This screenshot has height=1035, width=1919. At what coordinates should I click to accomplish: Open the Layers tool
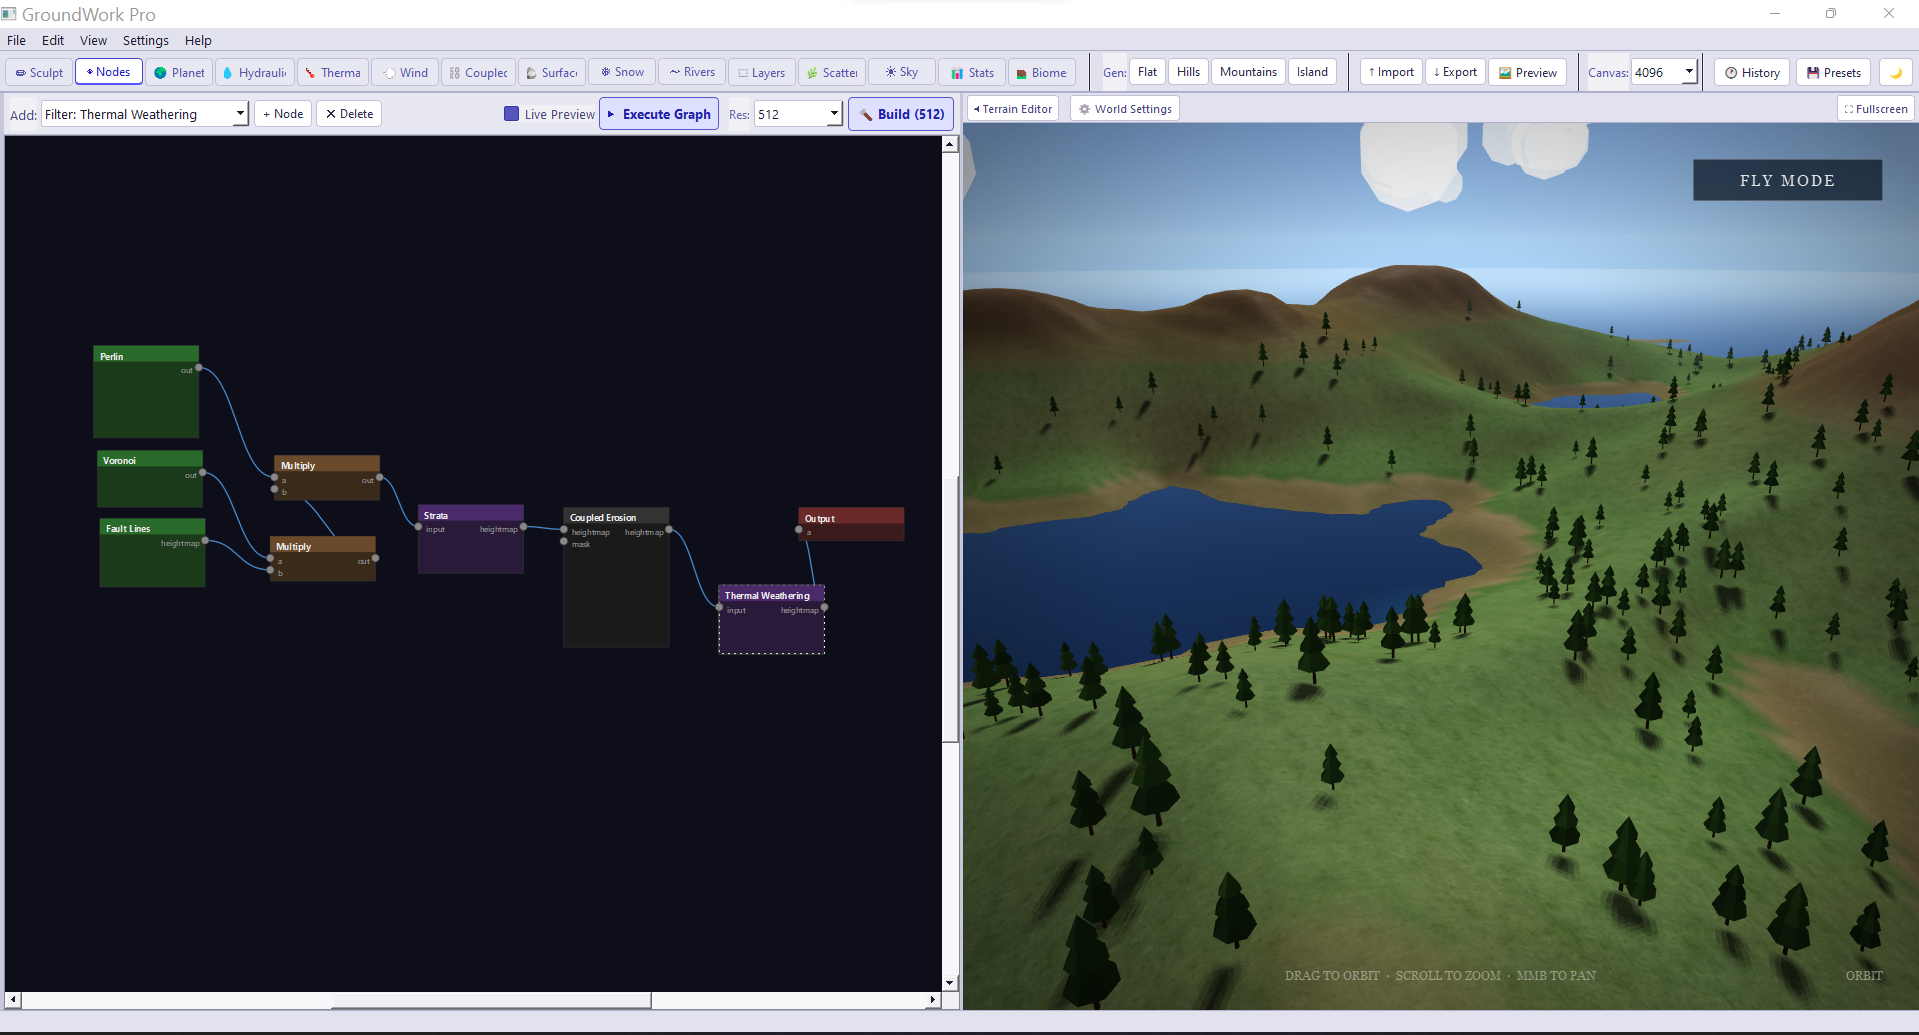pos(762,72)
